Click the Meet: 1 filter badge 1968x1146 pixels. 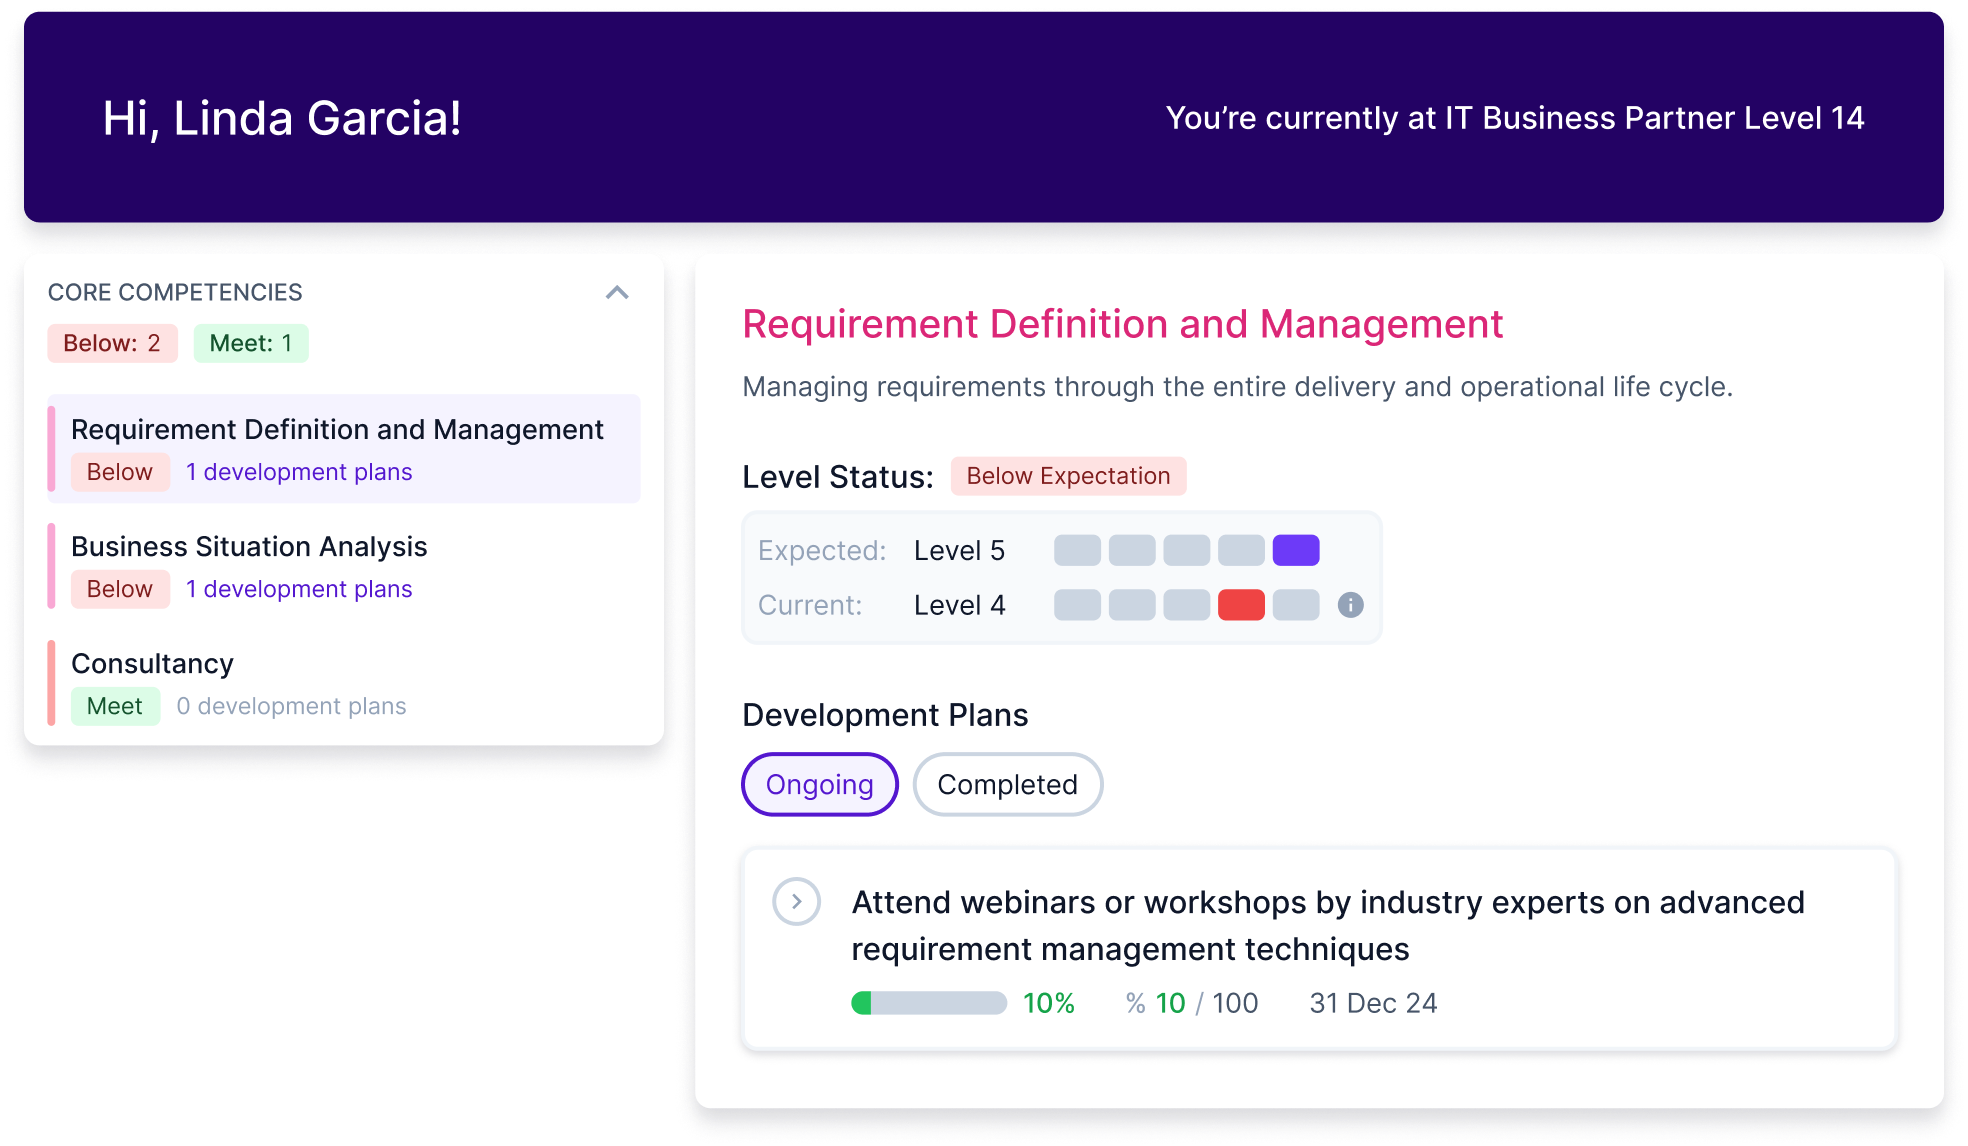(251, 343)
